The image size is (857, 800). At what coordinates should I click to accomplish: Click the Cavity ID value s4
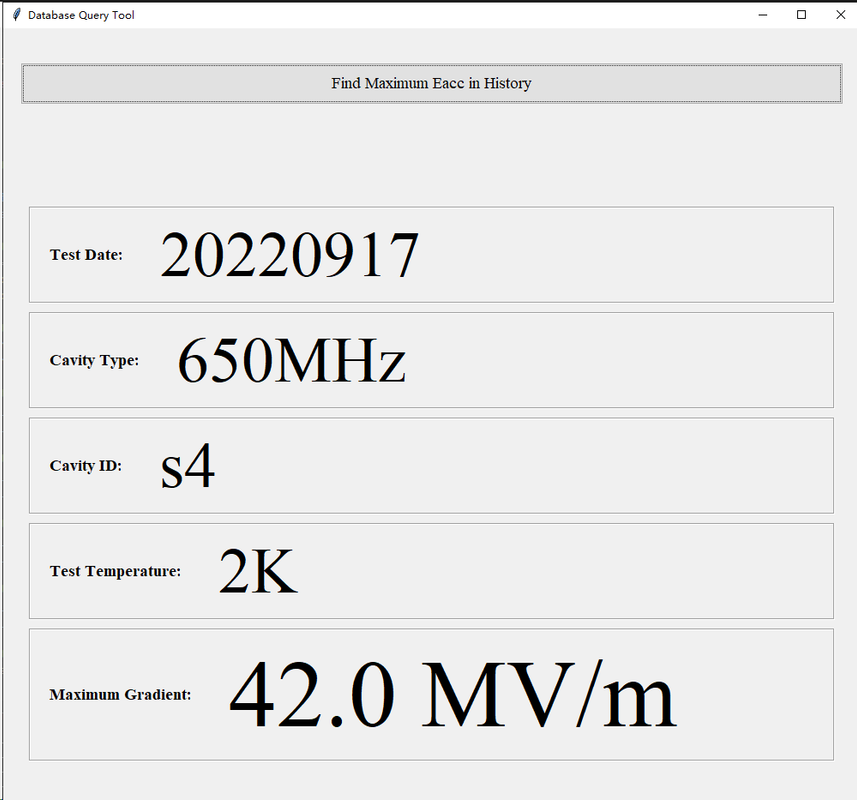[x=187, y=466]
